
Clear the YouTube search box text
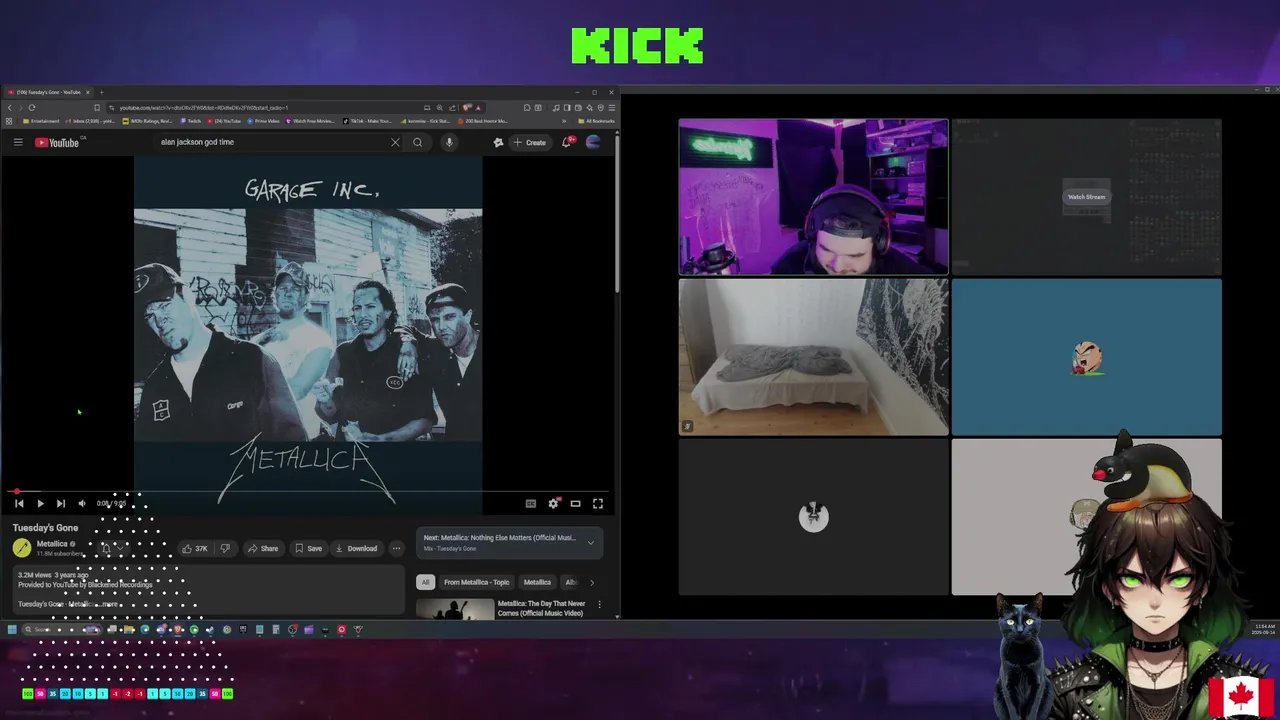click(395, 142)
